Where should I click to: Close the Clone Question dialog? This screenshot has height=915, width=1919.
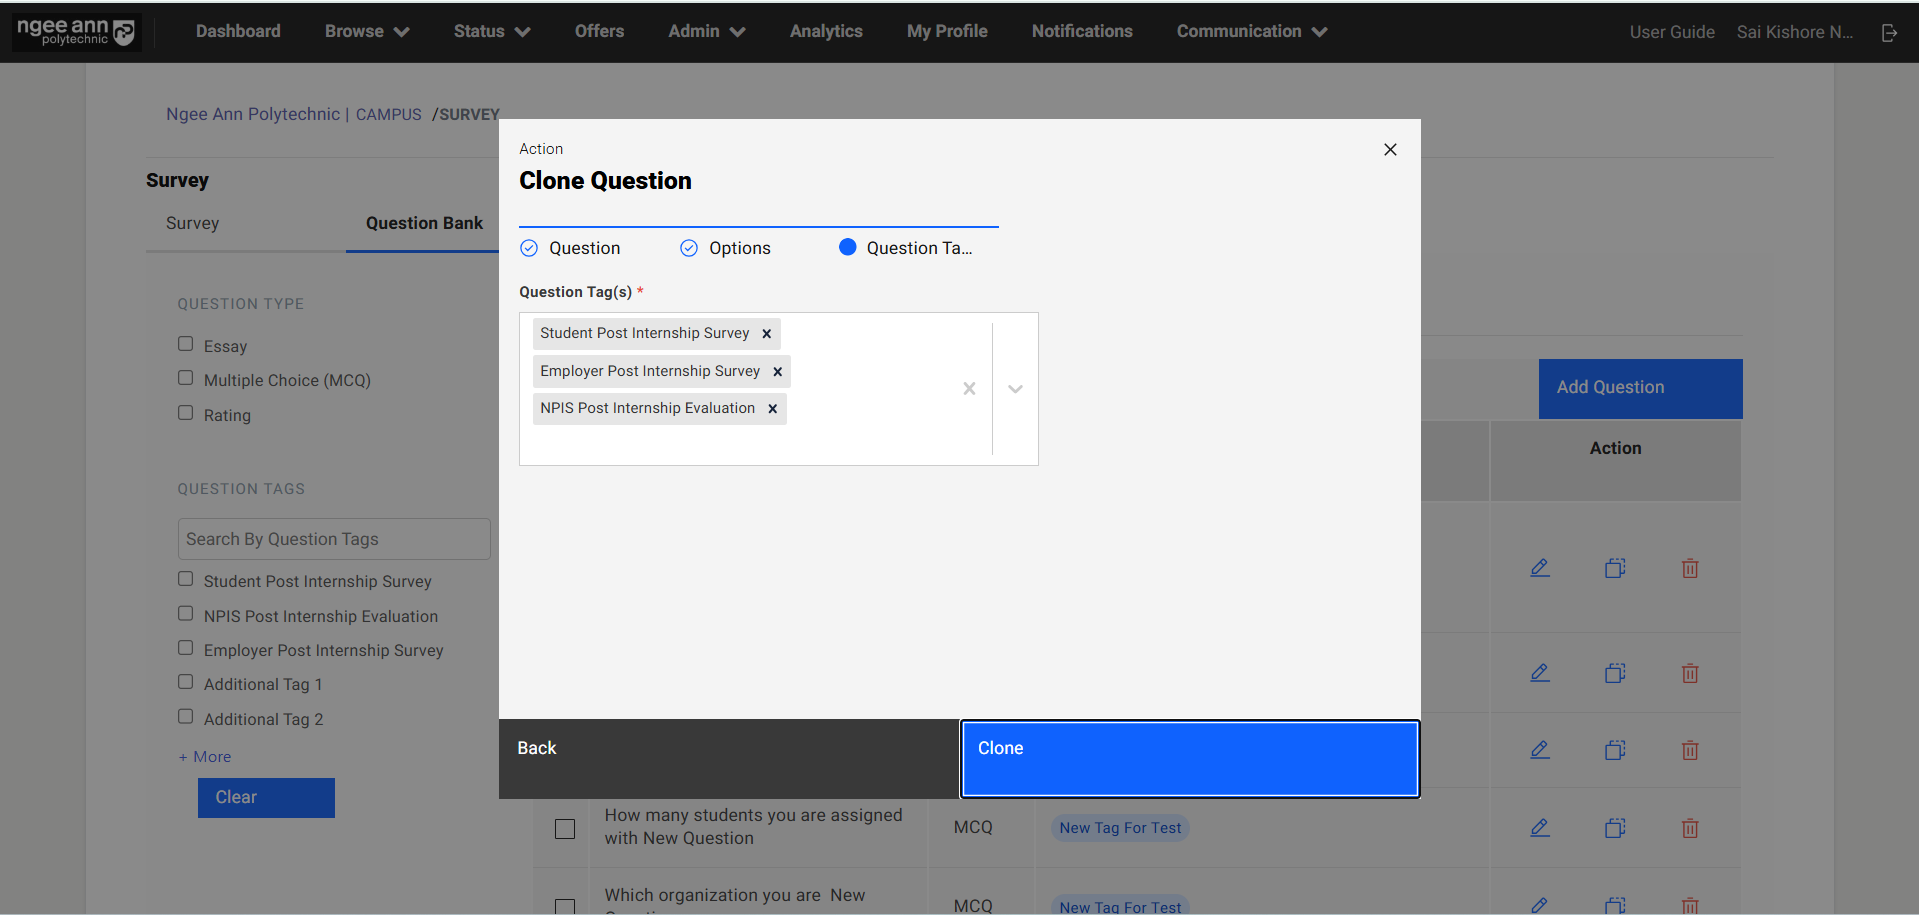tap(1389, 150)
